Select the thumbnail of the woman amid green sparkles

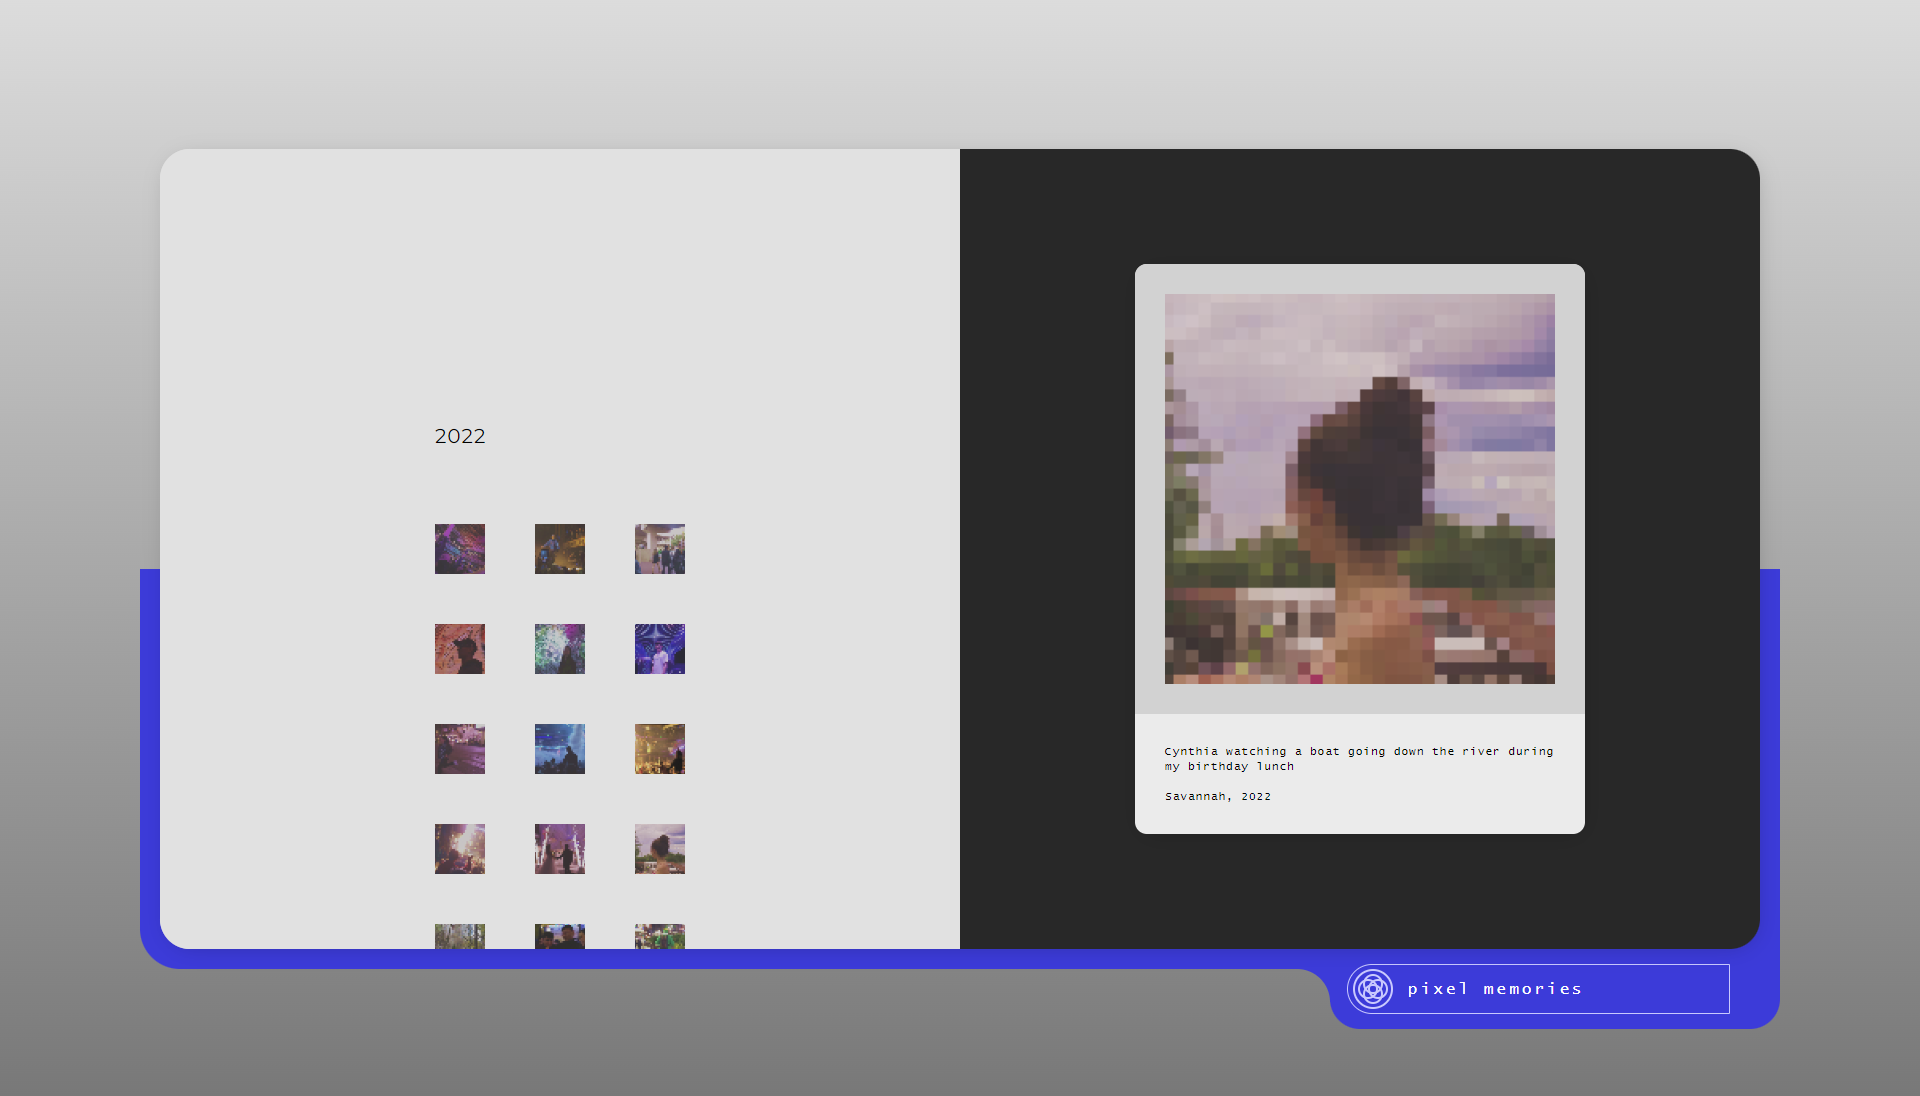point(560,649)
